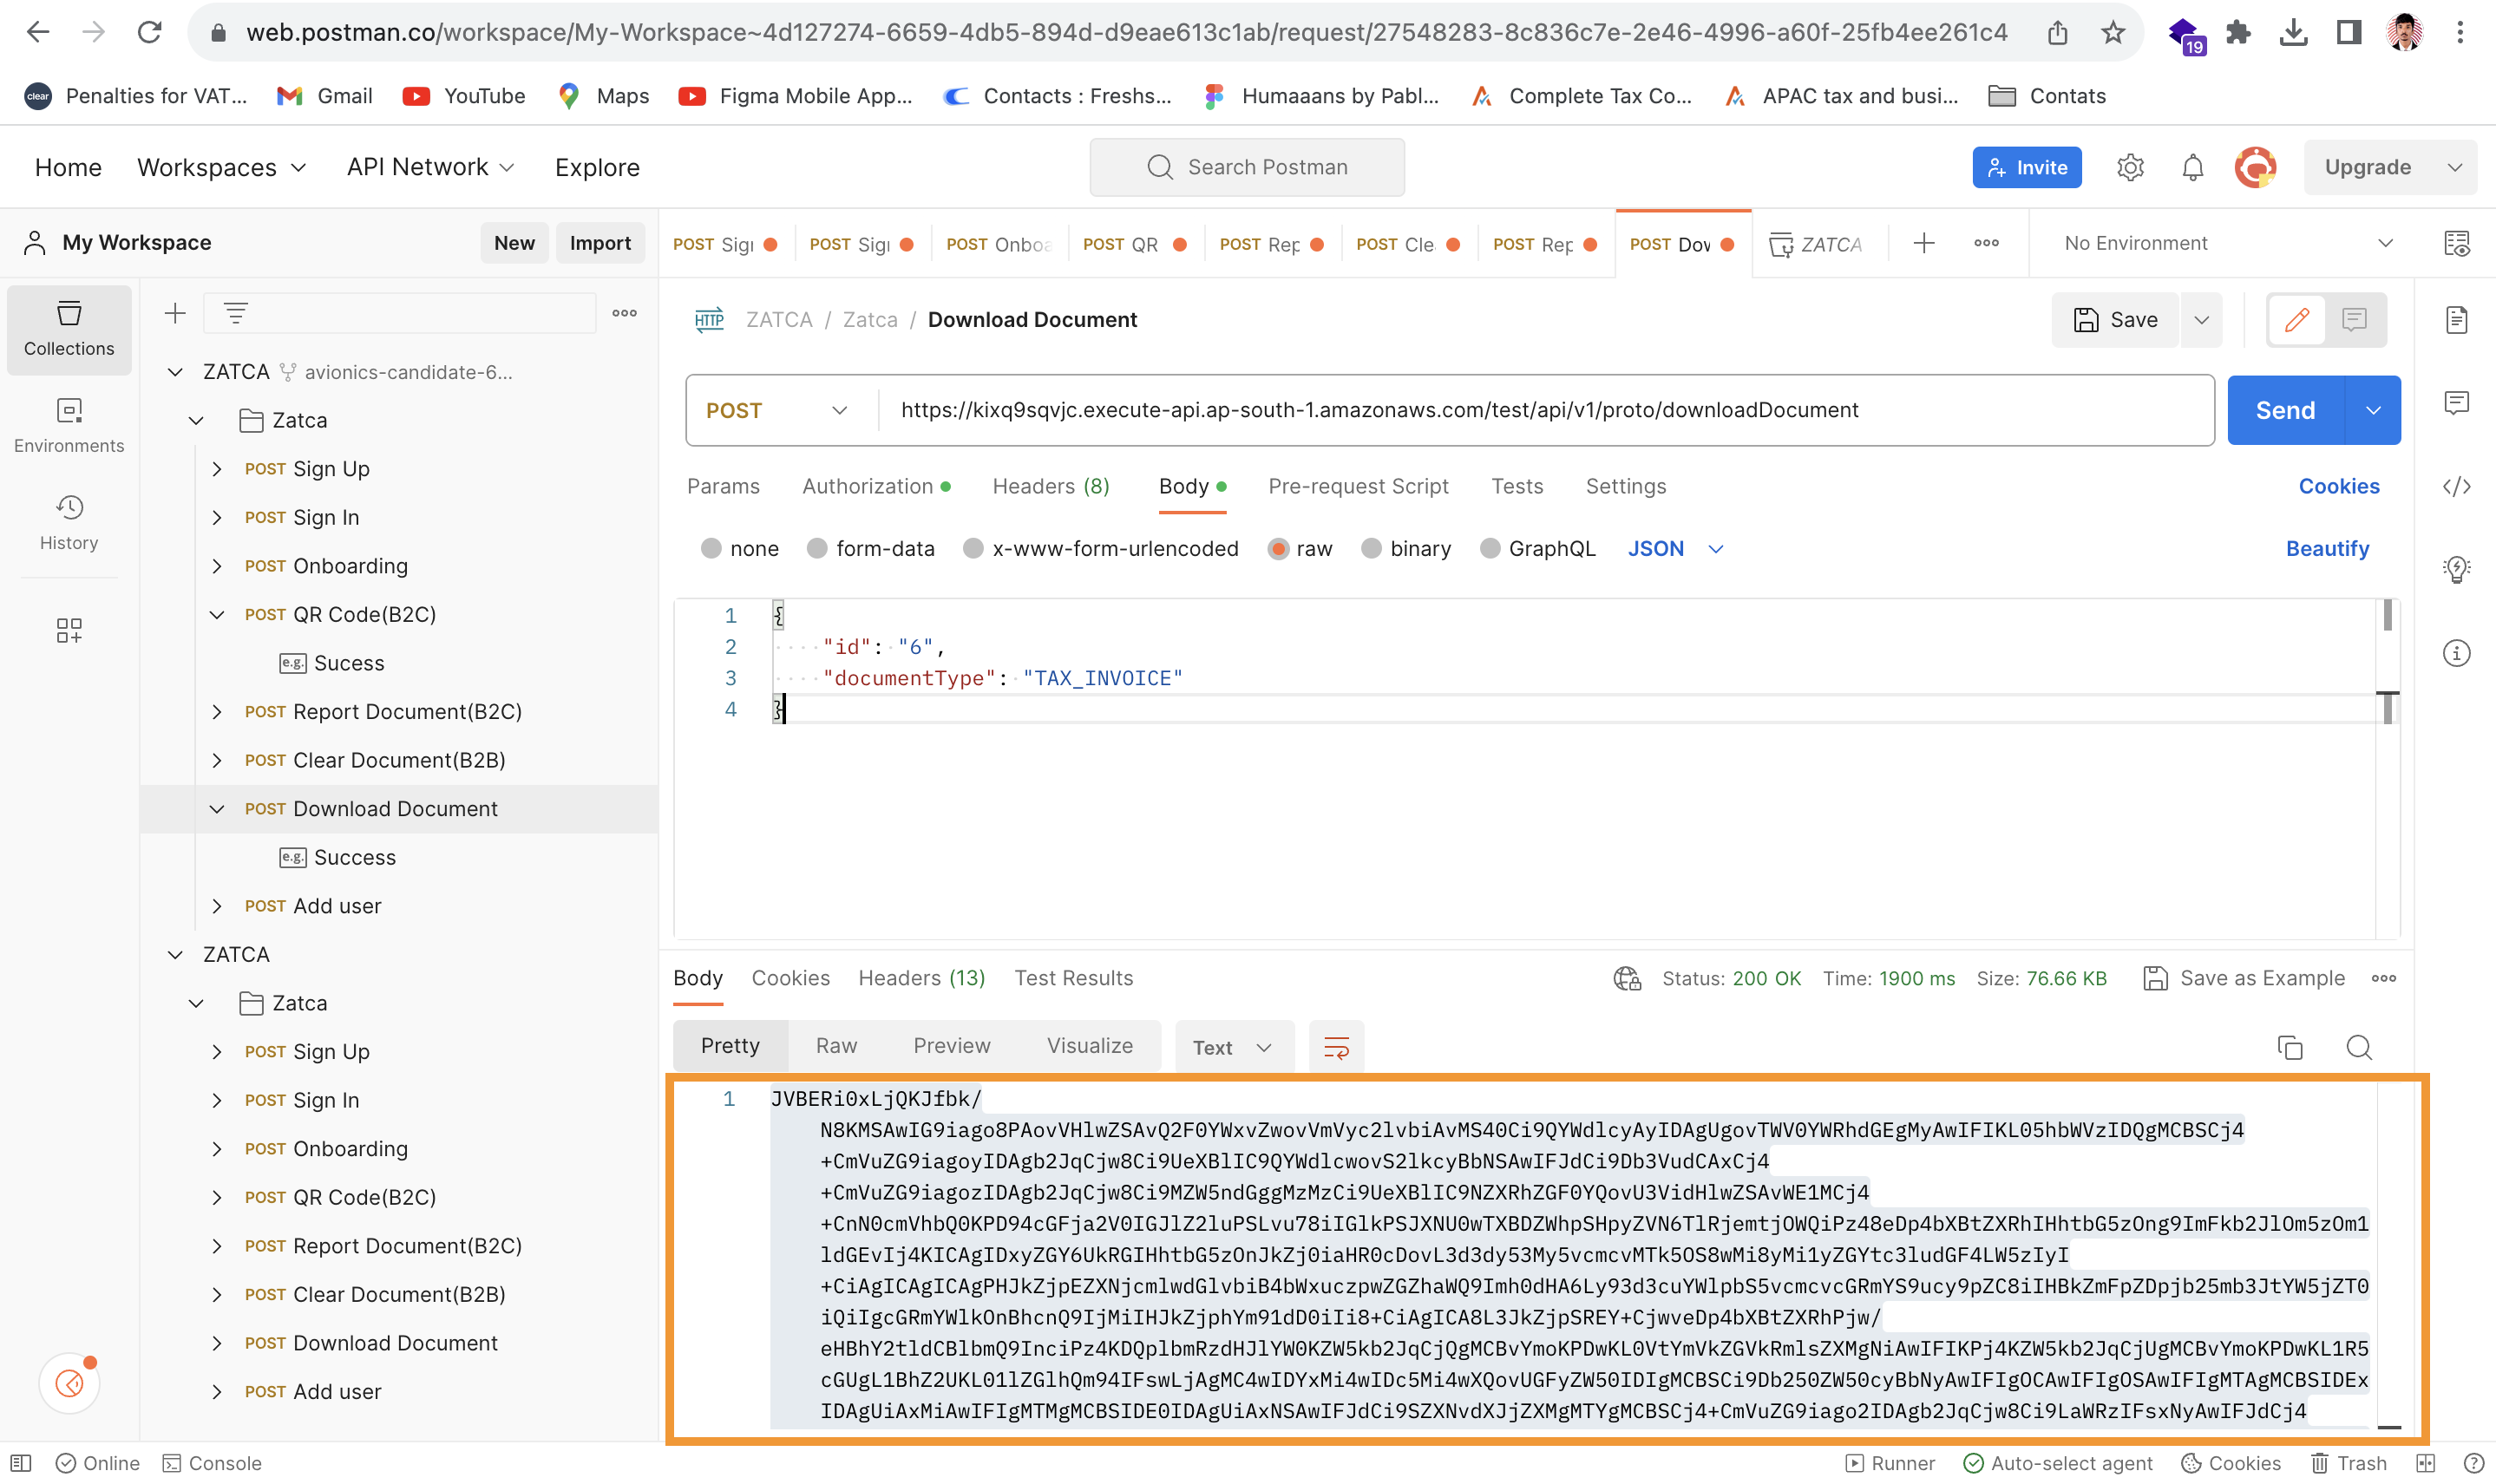Search within the response body
2496x1484 pixels.
click(x=2358, y=1047)
